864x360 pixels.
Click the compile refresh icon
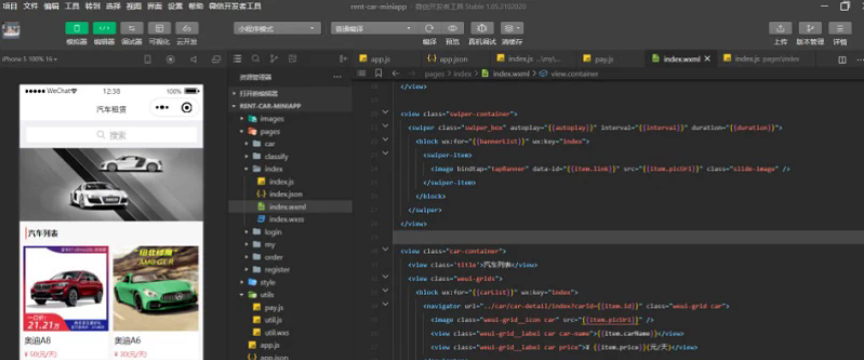point(429,28)
